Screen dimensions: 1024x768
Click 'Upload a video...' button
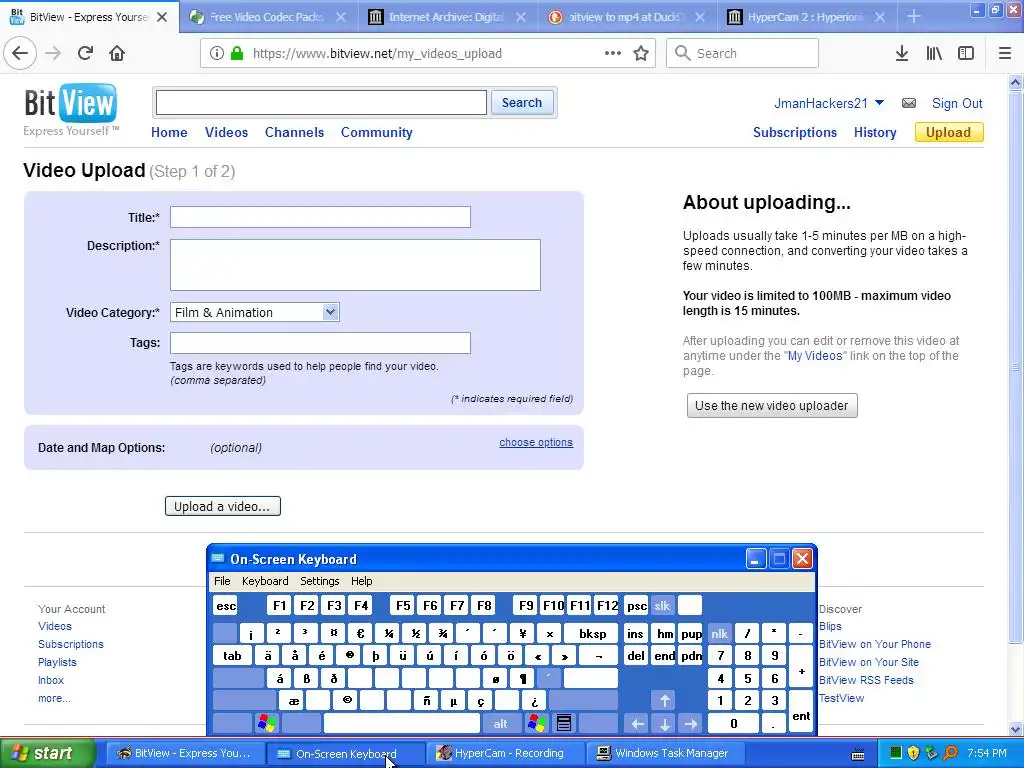tap(223, 506)
